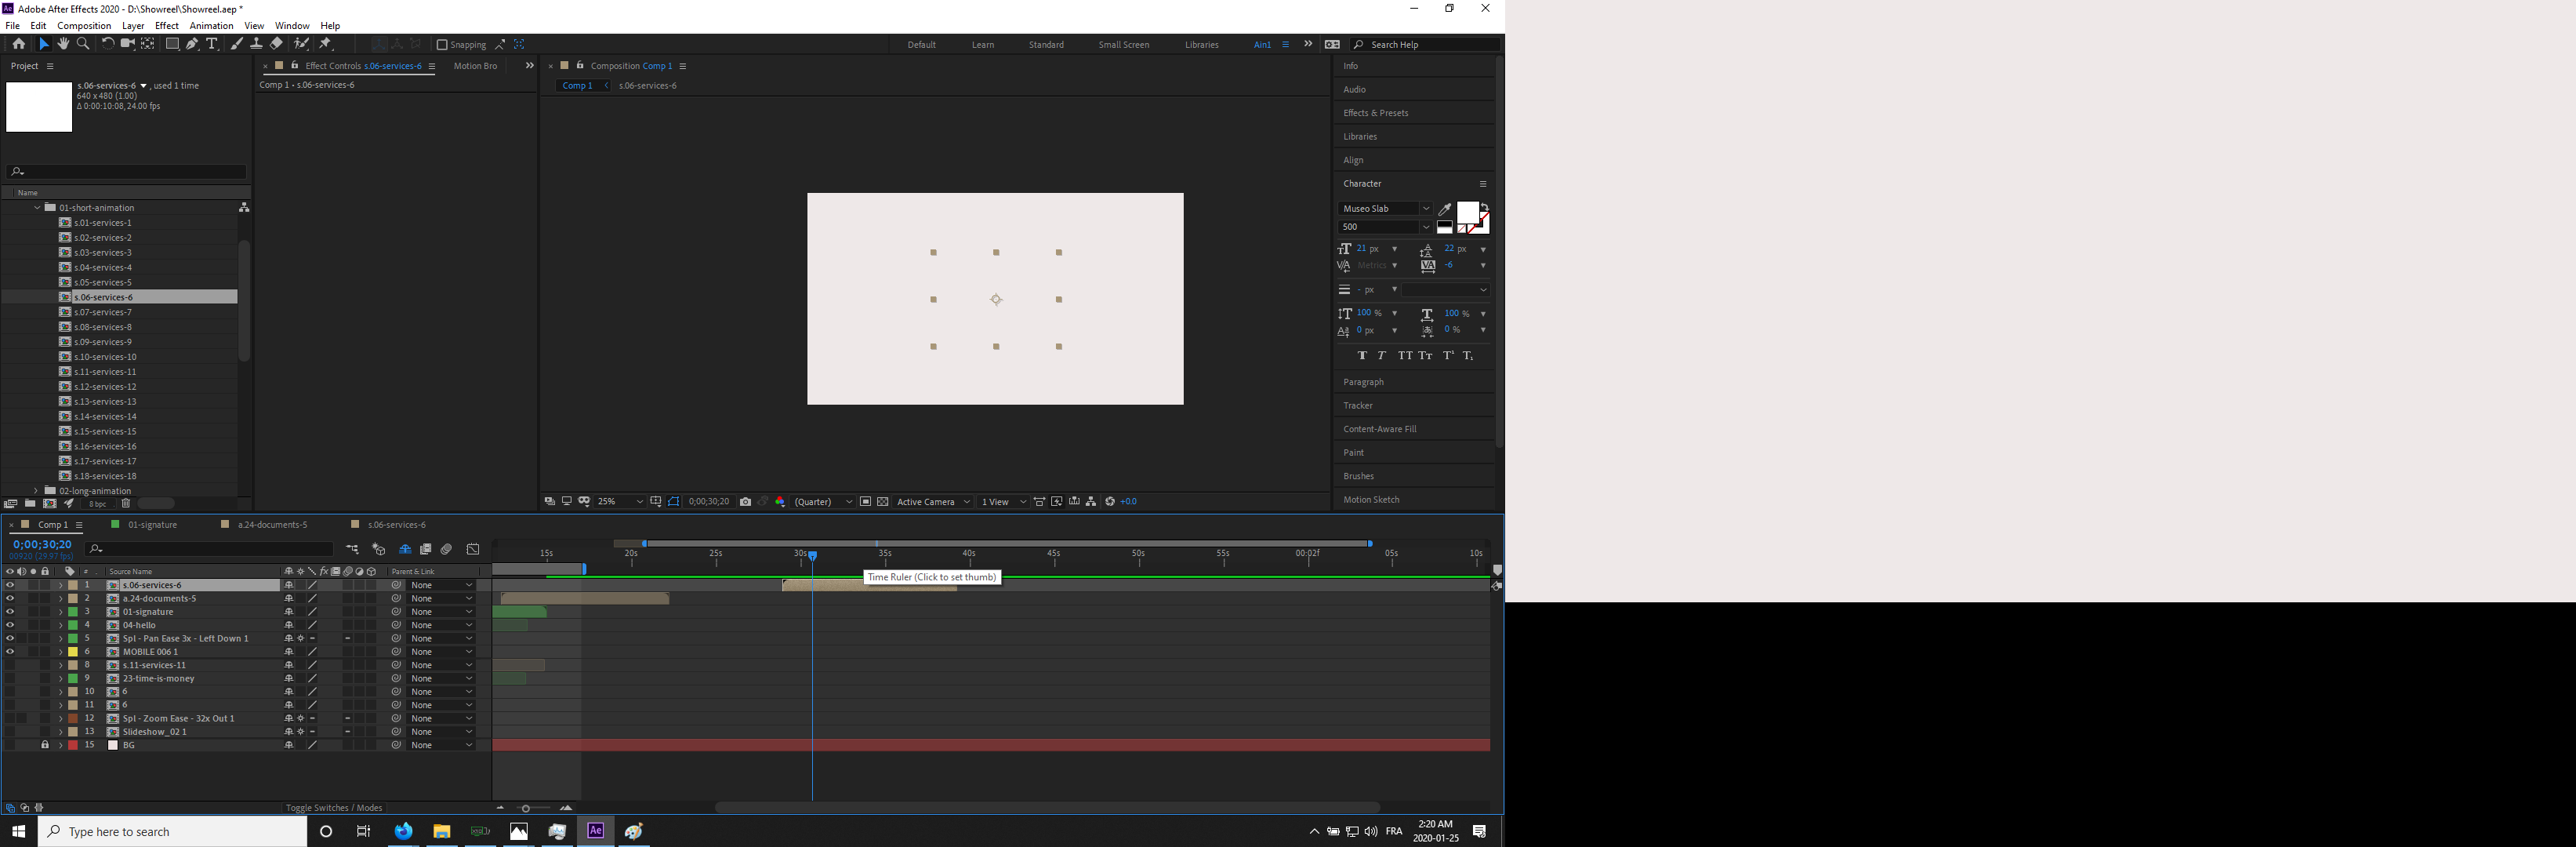
Task: Select the Quarter resolution dropdown in viewer
Action: coord(817,502)
